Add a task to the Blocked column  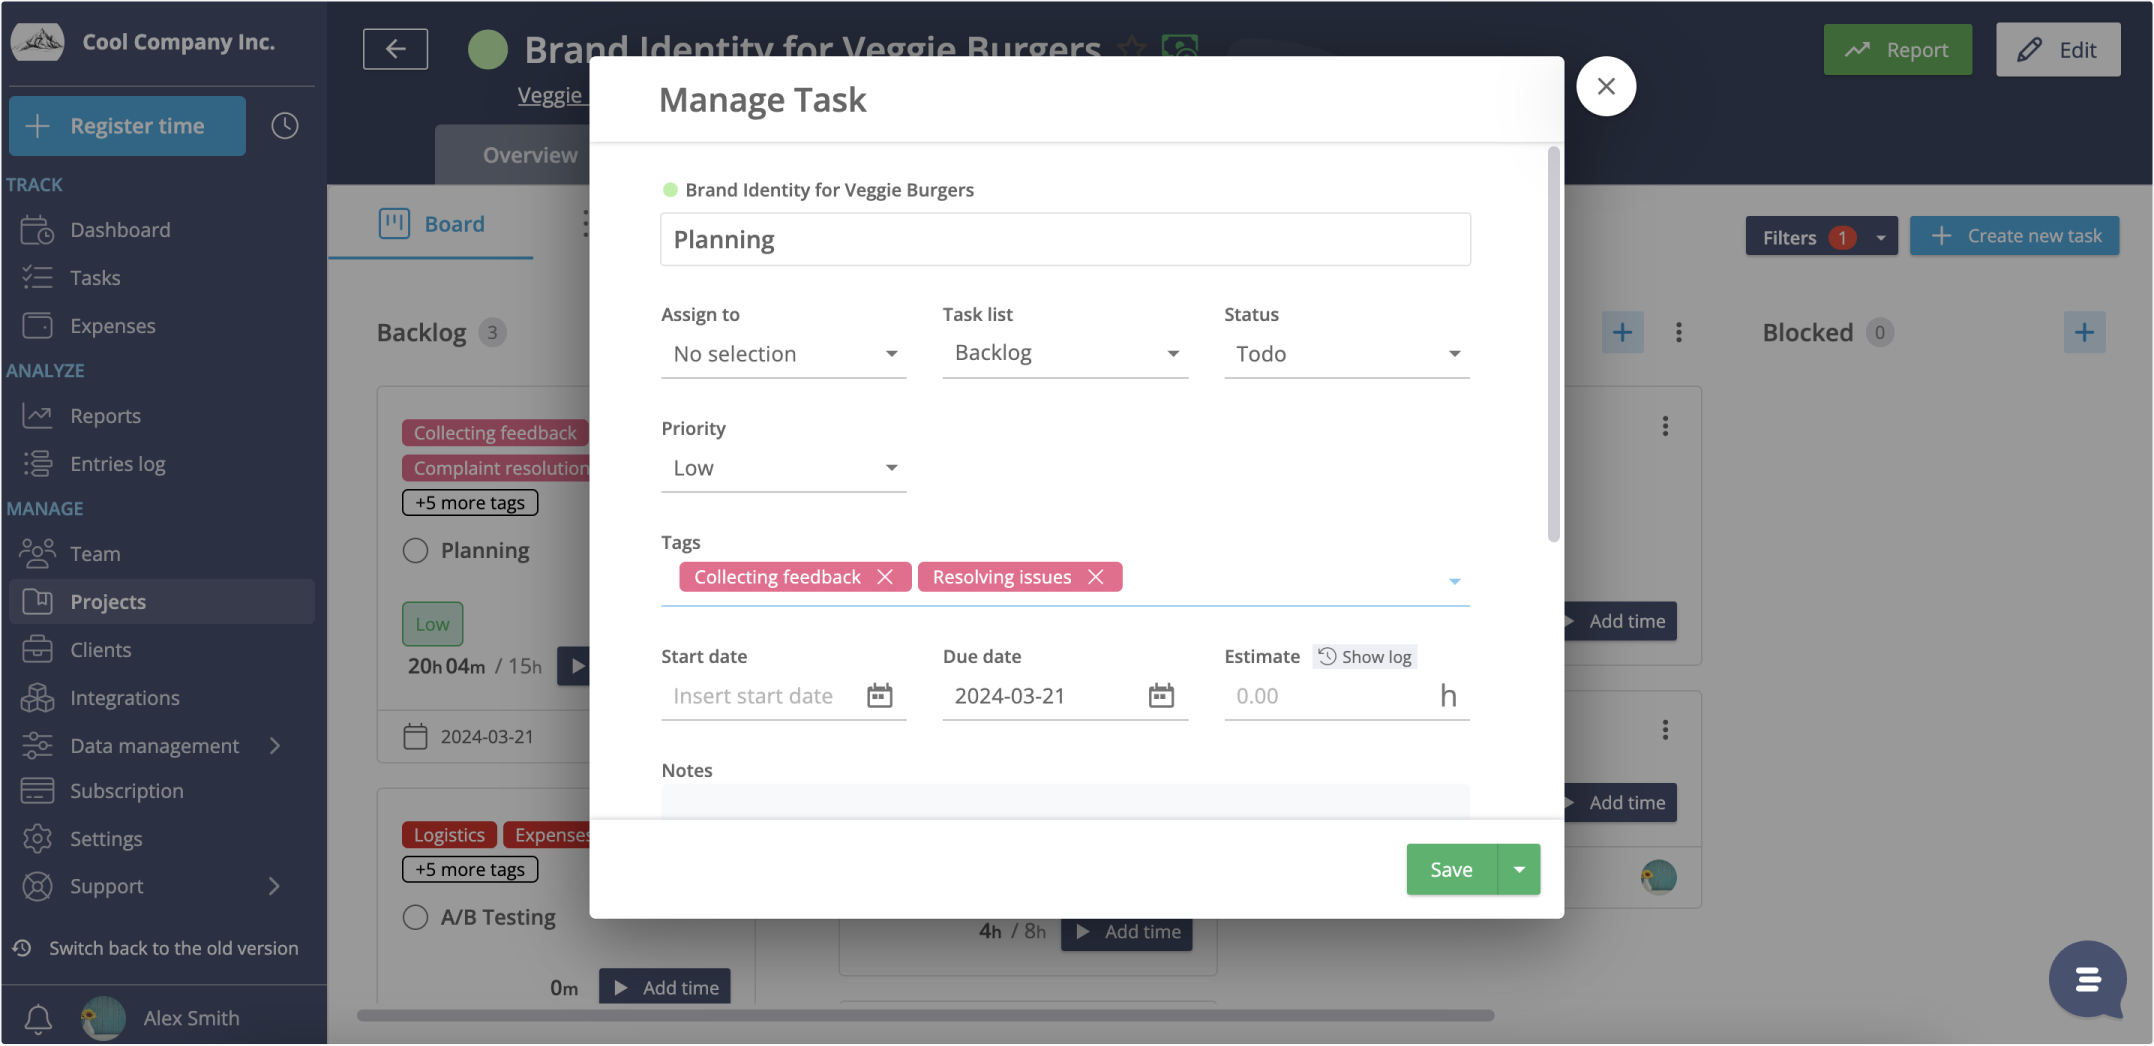pyautogui.click(x=2084, y=332)
